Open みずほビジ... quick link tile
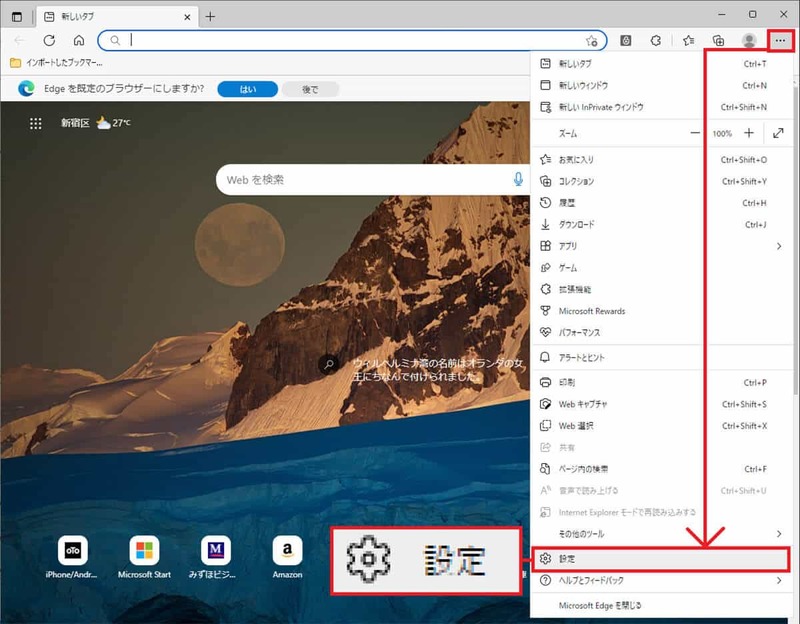Screen dimensions: 800x624 point(215,558)
